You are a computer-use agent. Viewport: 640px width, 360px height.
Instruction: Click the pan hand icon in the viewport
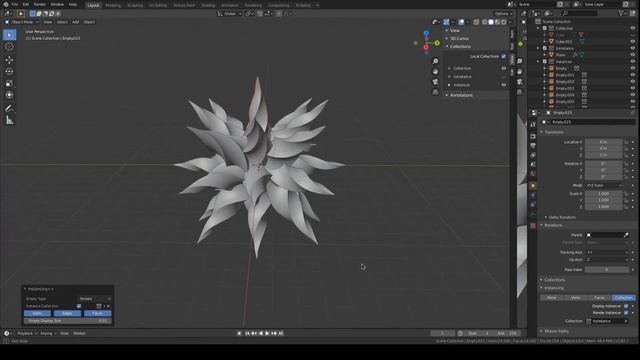436,71
